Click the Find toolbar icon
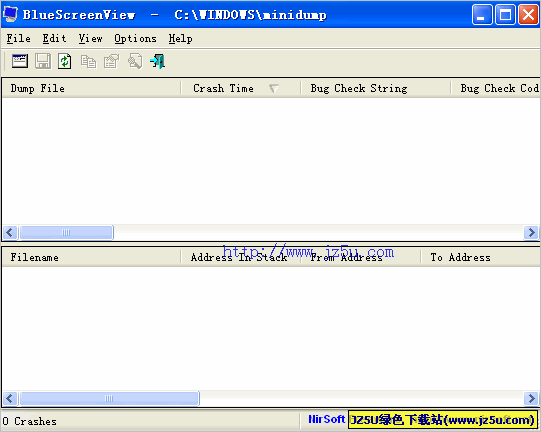Screen dimensions: 541x432 pos(135,61)
